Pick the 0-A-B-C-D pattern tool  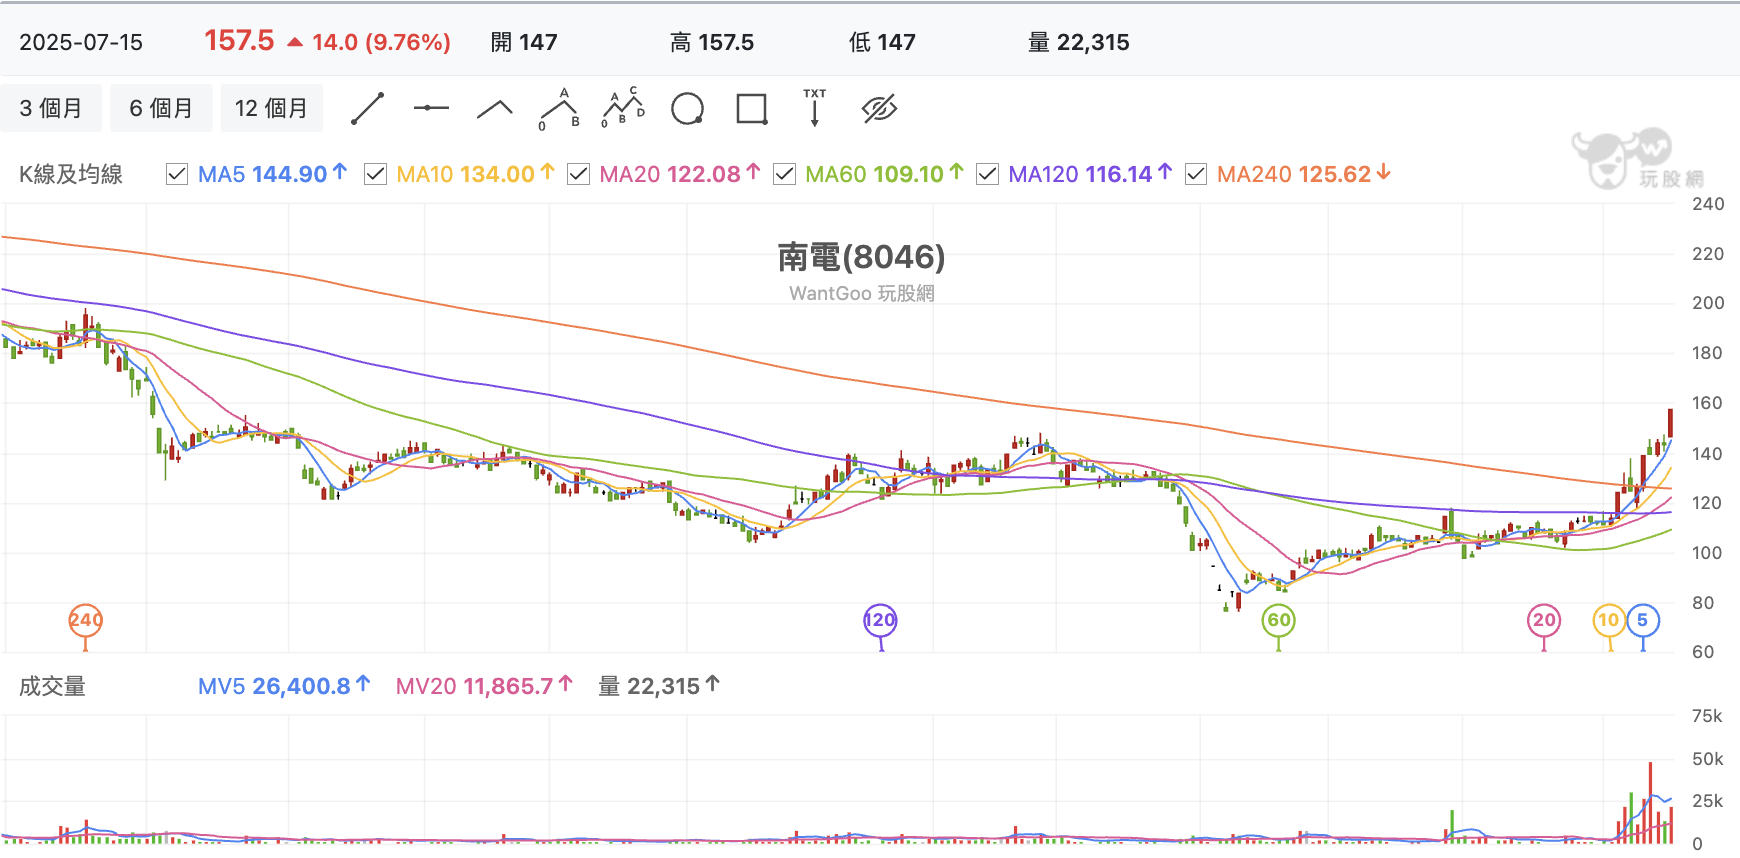point(623,108)
